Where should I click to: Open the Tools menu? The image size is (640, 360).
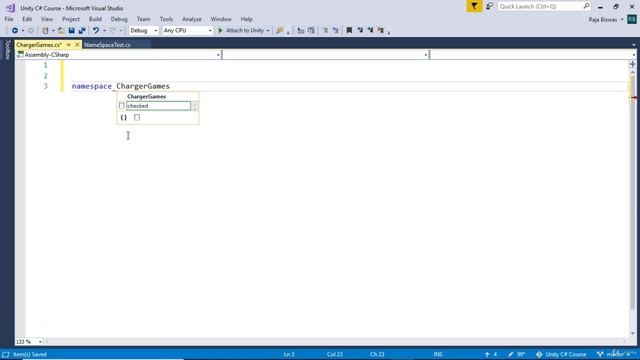(166, 19)
